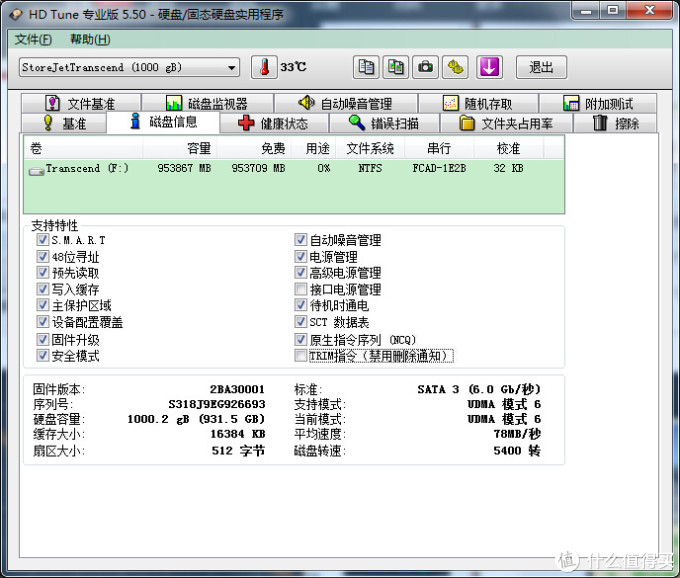Switch to the 基准 tab

[x=64, y=124]
